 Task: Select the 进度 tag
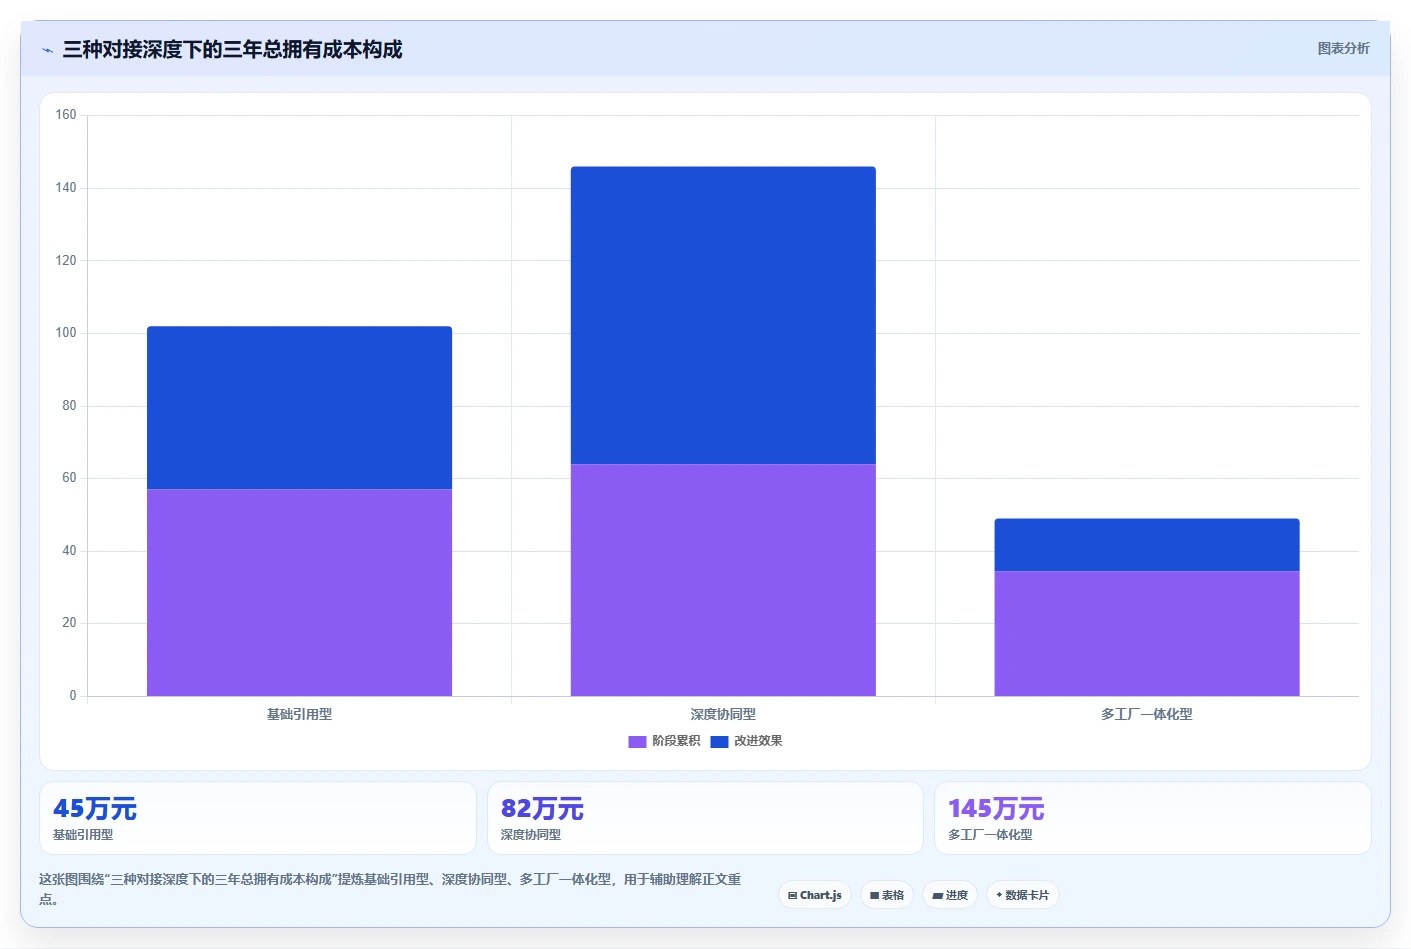[950, 895]
